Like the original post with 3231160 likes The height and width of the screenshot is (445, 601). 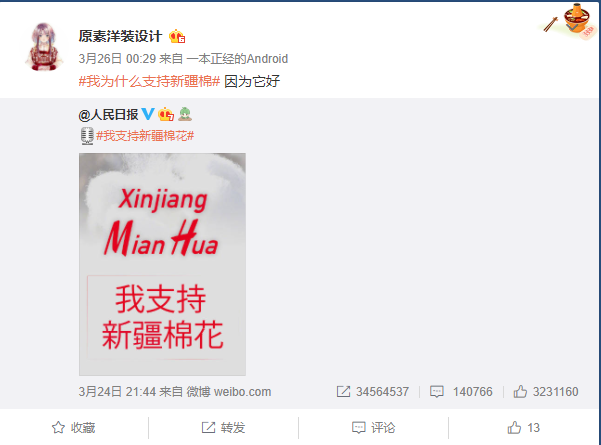[x=546, y=392]
